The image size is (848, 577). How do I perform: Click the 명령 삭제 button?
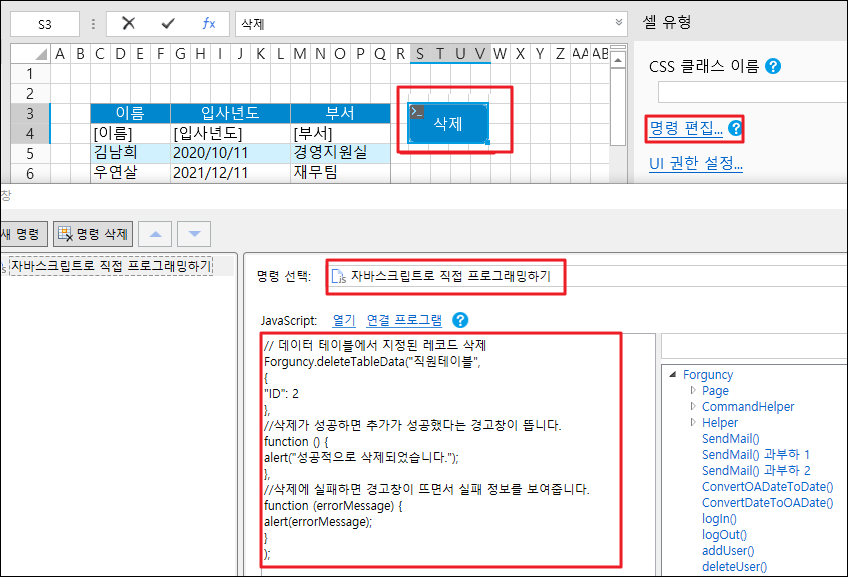point(94,234)
